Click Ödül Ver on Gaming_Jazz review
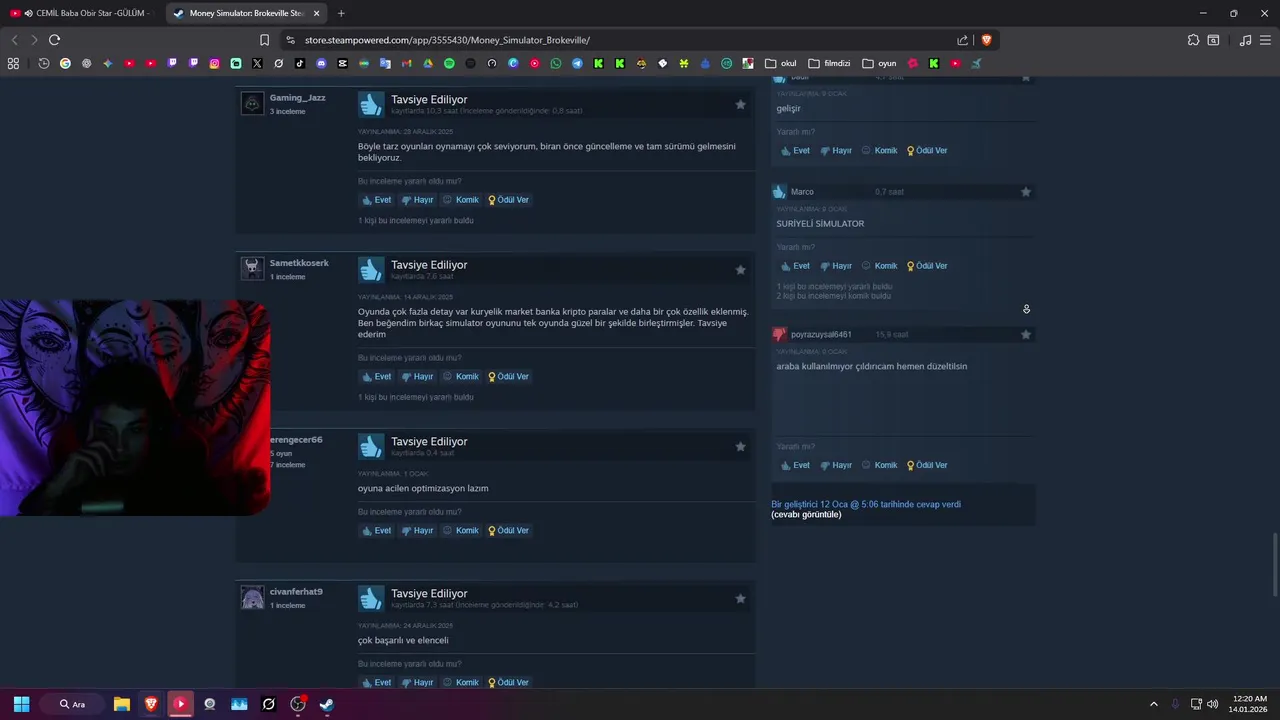Image resolution: width=1280 pixels, height=720 pixels. (x=508, y=200)
